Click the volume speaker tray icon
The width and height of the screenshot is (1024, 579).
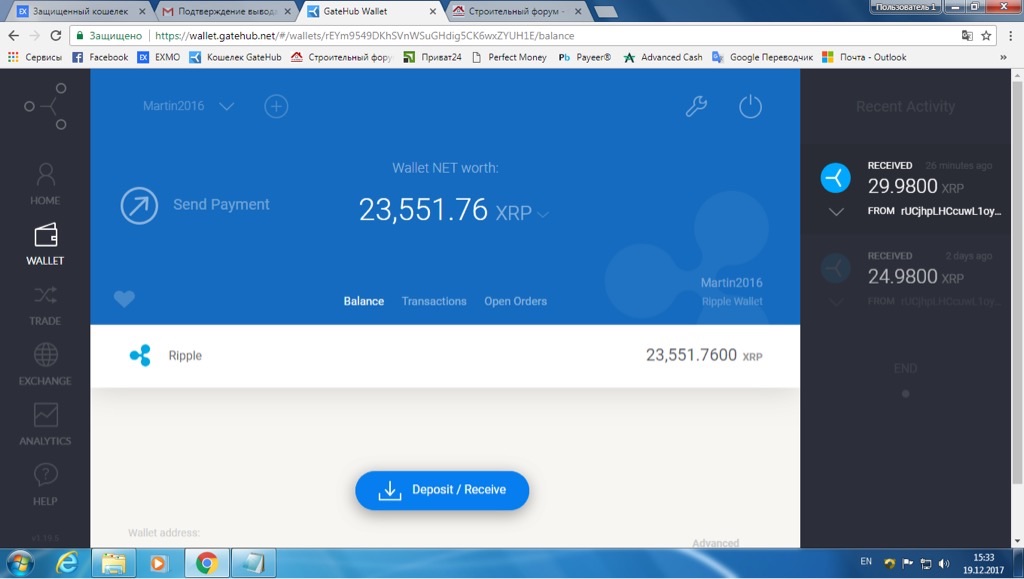[x=944, y=563]
